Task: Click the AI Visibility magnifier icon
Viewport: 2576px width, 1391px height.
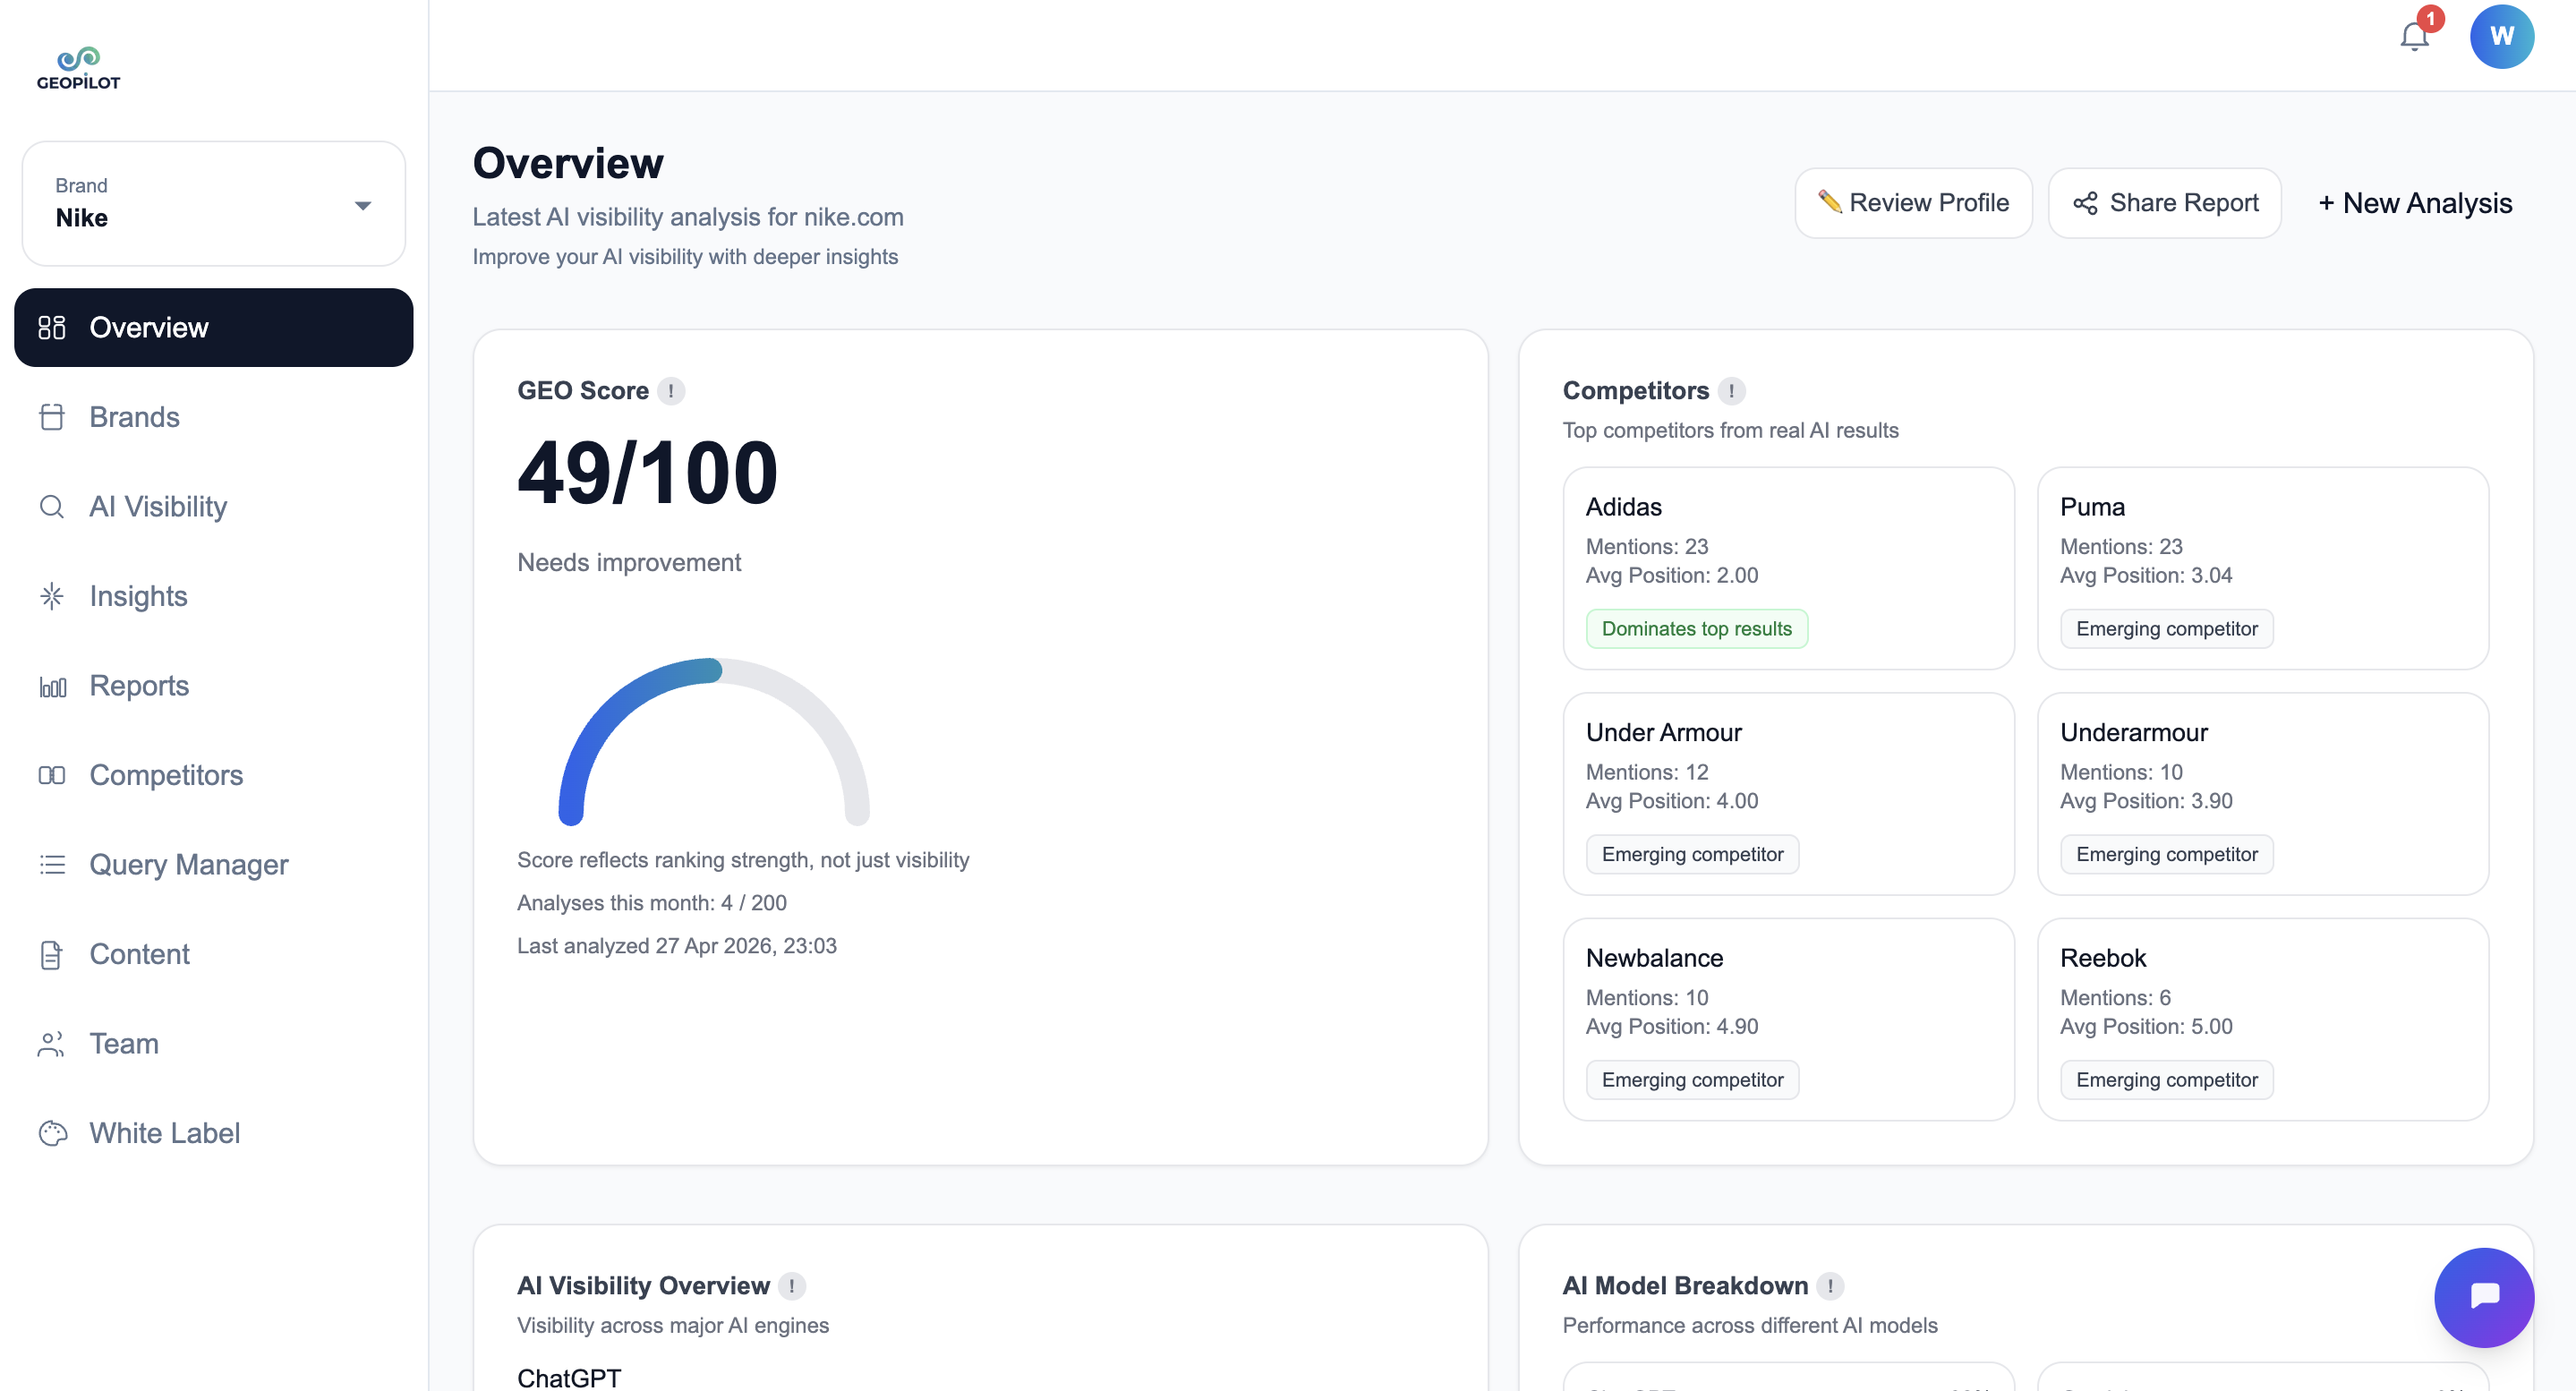Action: 52,506
